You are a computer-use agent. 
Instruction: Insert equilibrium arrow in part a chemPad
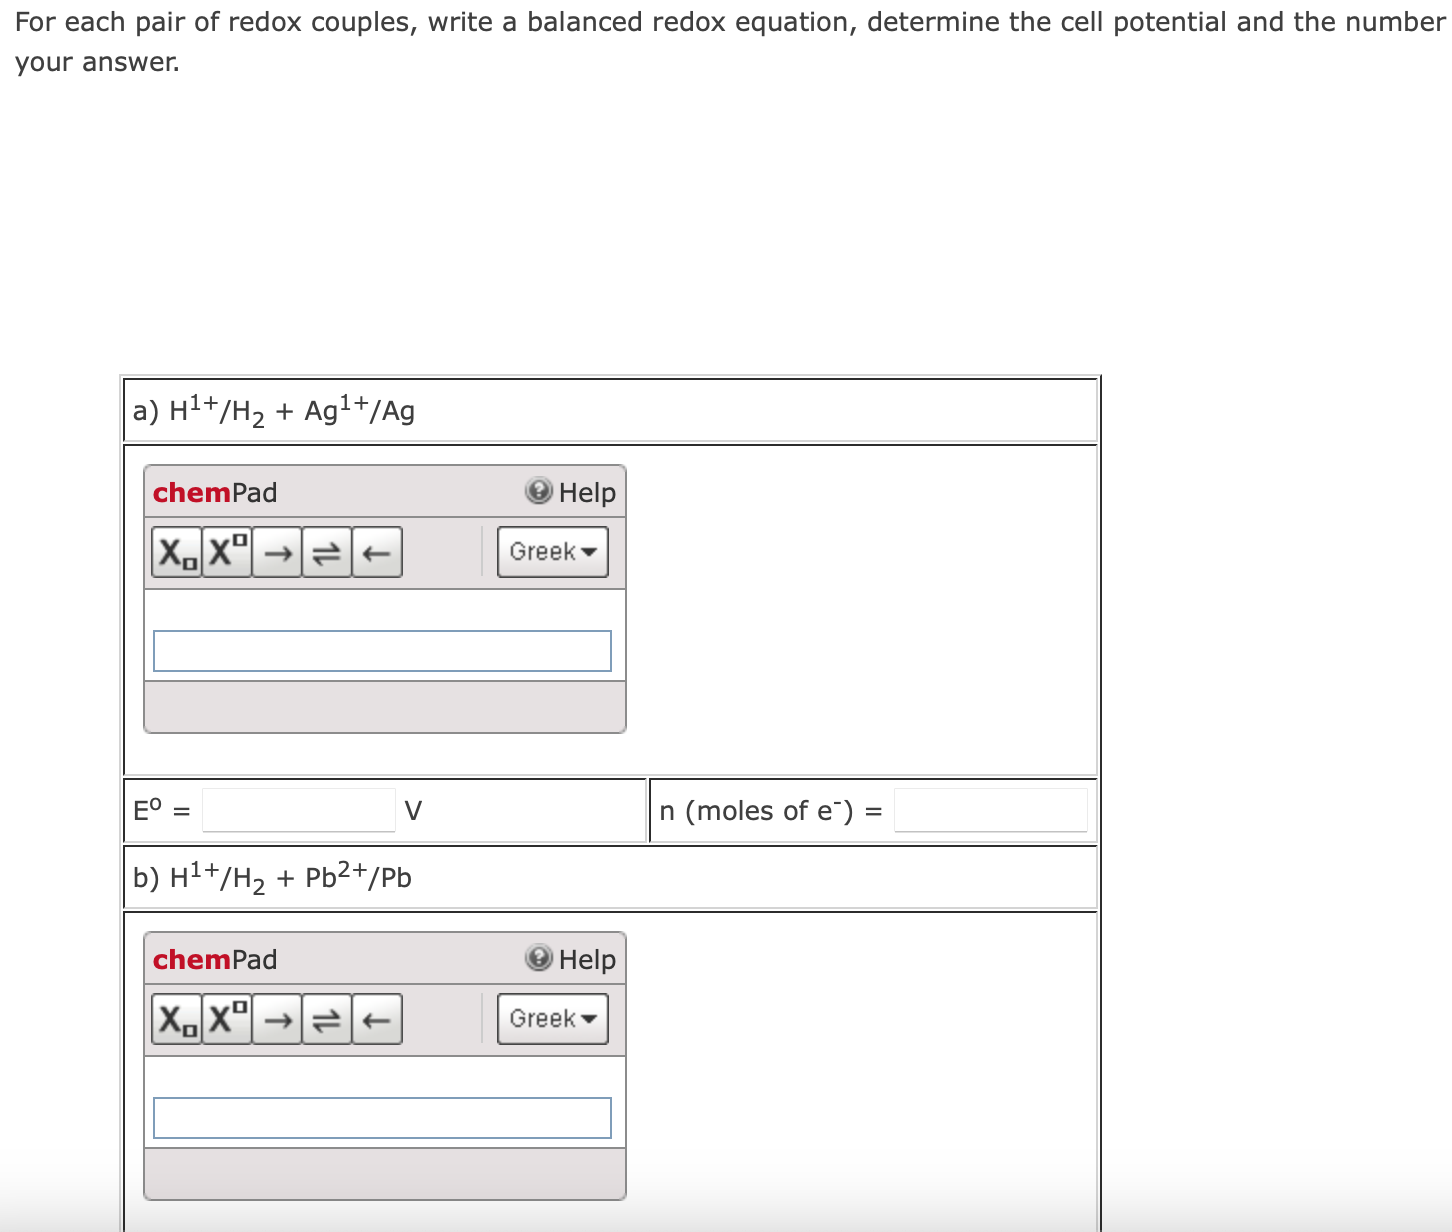coord(327,552)
